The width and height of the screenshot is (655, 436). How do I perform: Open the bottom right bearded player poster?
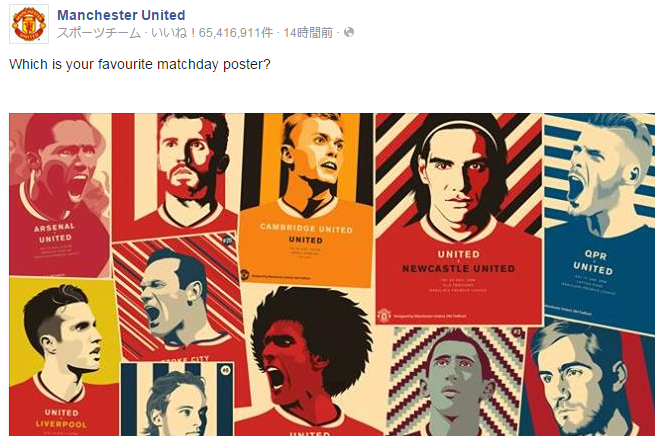tap(590, 380)
